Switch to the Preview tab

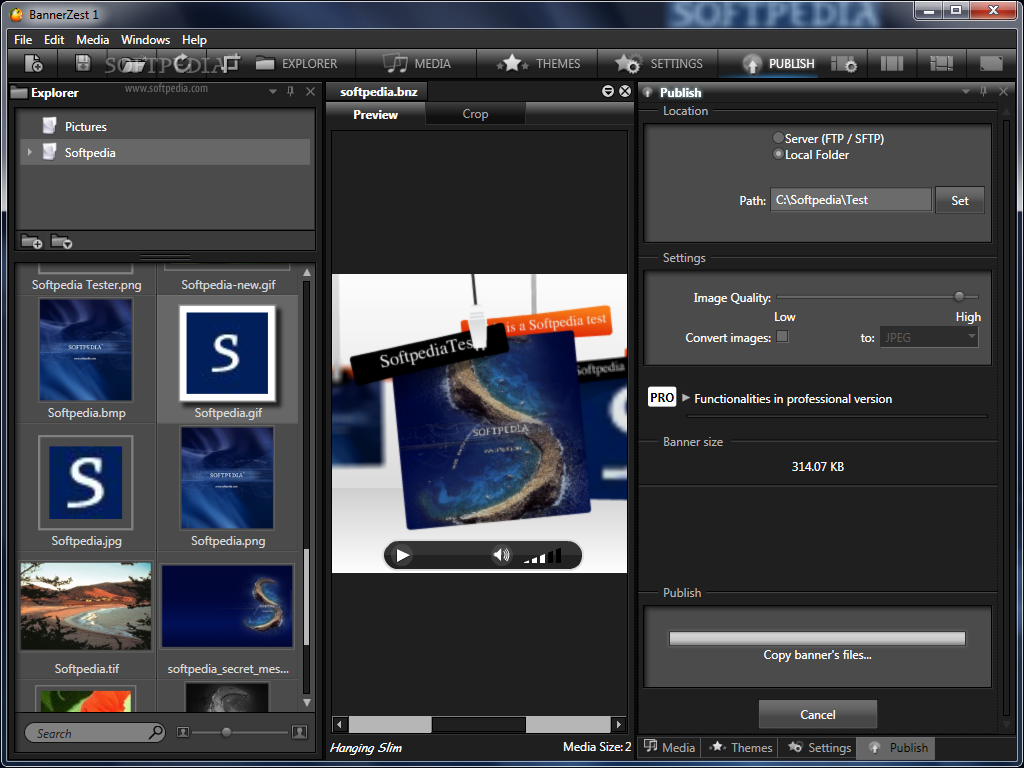click(376, 114)
